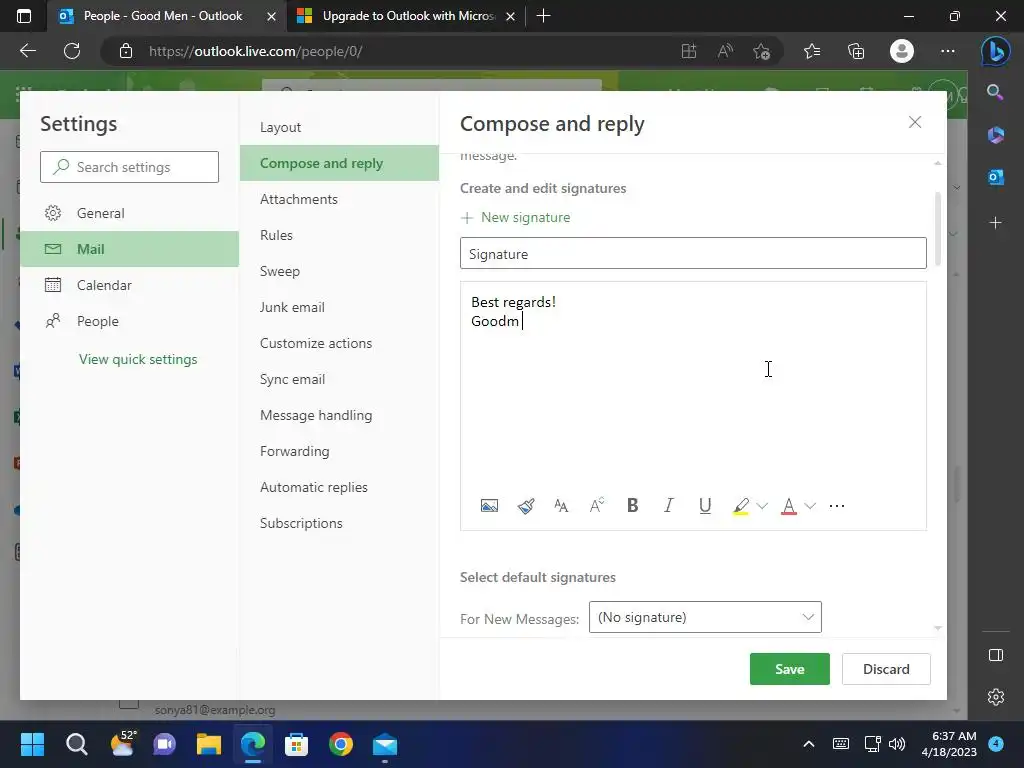Open the Calendar settings category
The height and width of the screenshot is (768, 1024).
click(130, 285)
